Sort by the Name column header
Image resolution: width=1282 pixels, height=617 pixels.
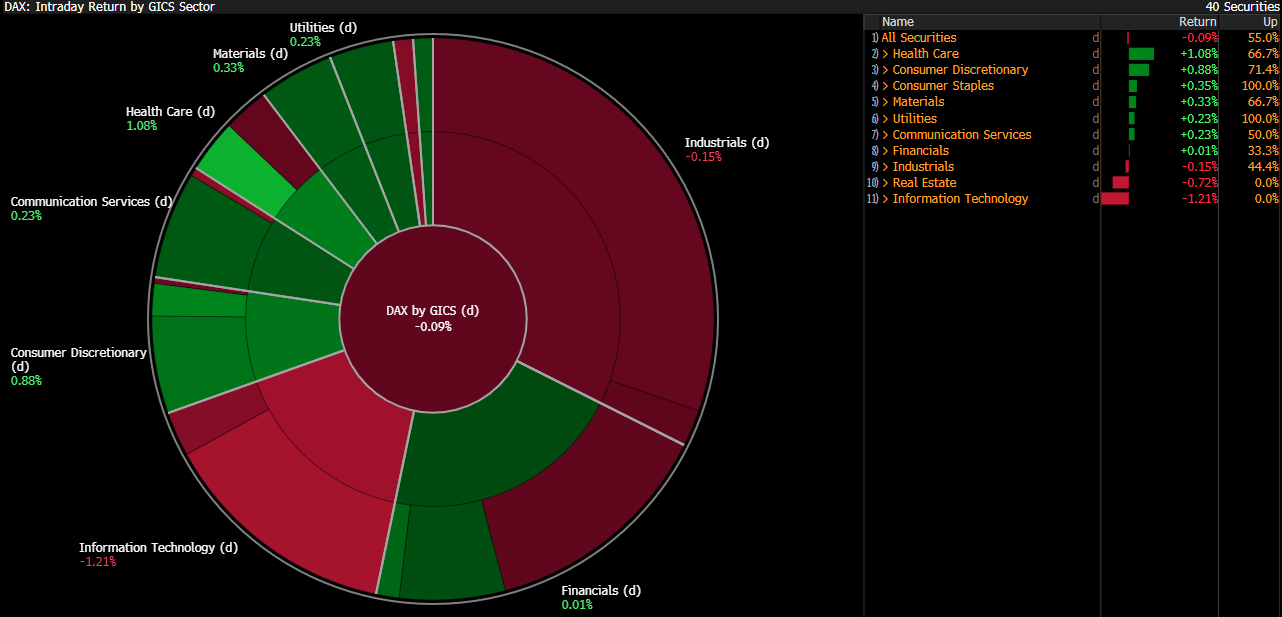[898, 22]
